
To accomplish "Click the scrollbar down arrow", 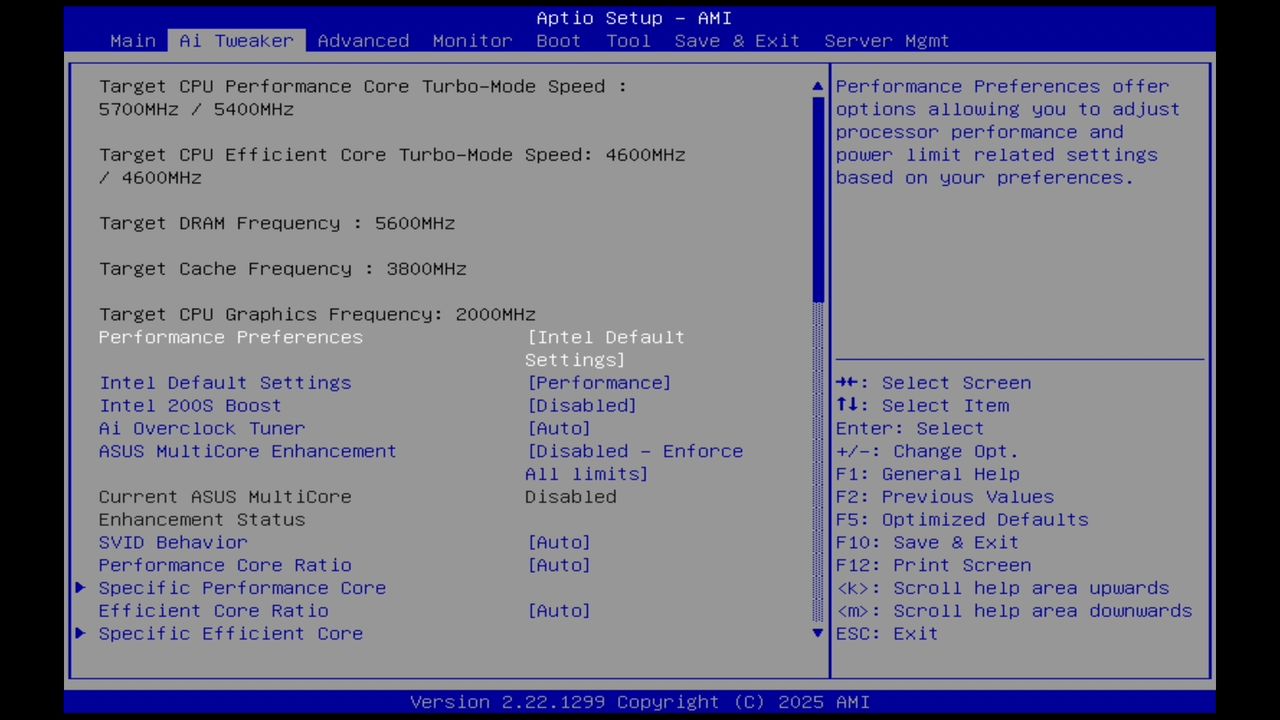I will 816,633.
